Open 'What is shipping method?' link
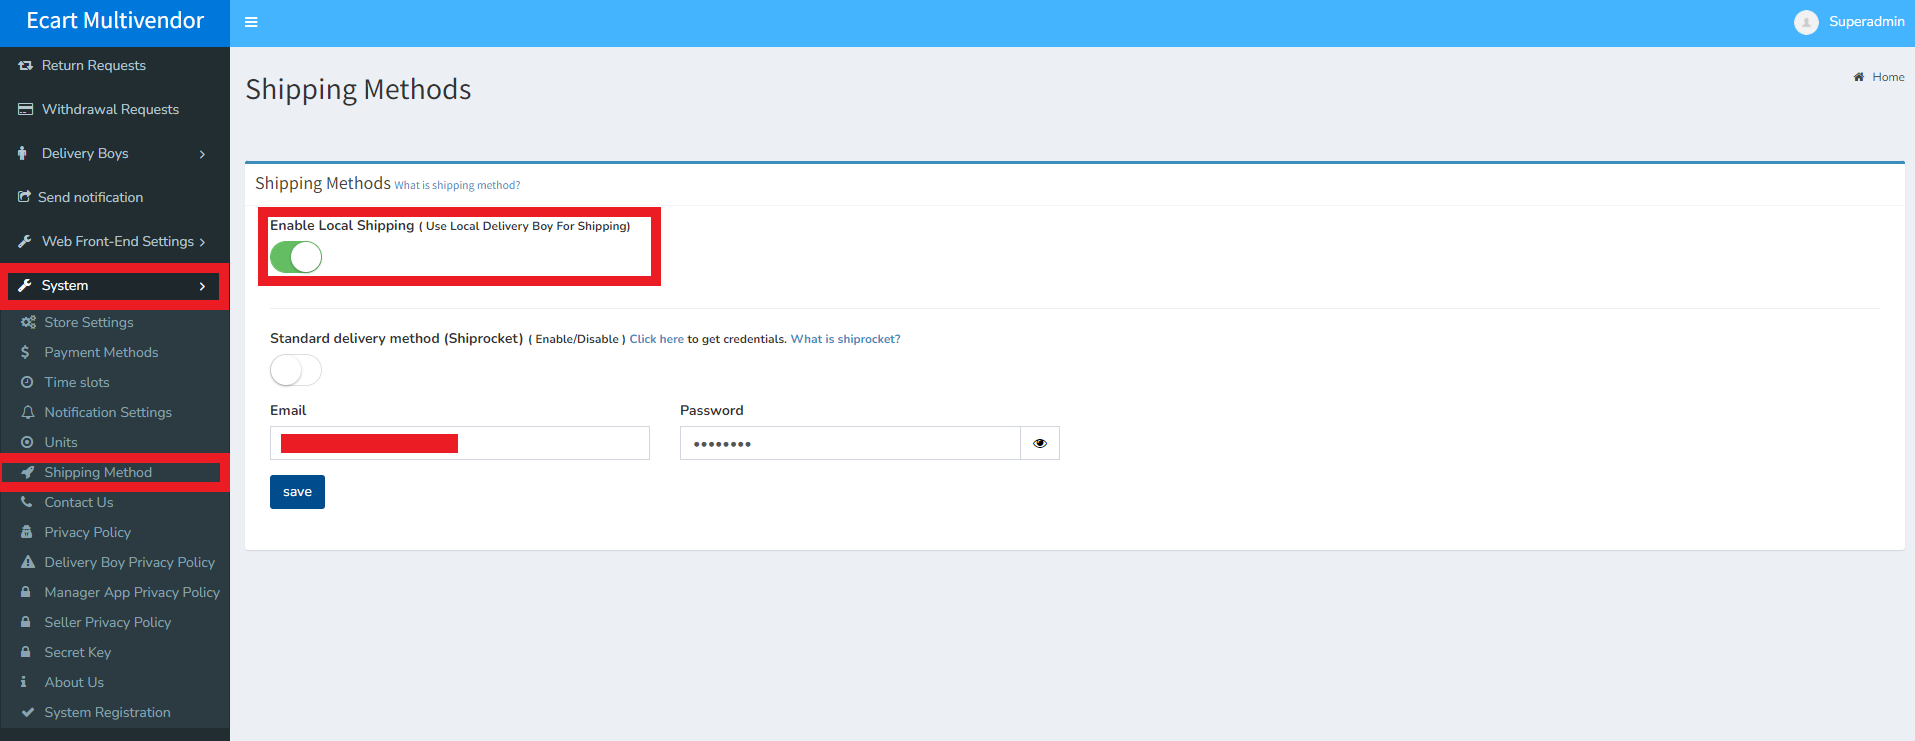The width and height of the screenshot is (1915, 741). click(x=457, y=185)
